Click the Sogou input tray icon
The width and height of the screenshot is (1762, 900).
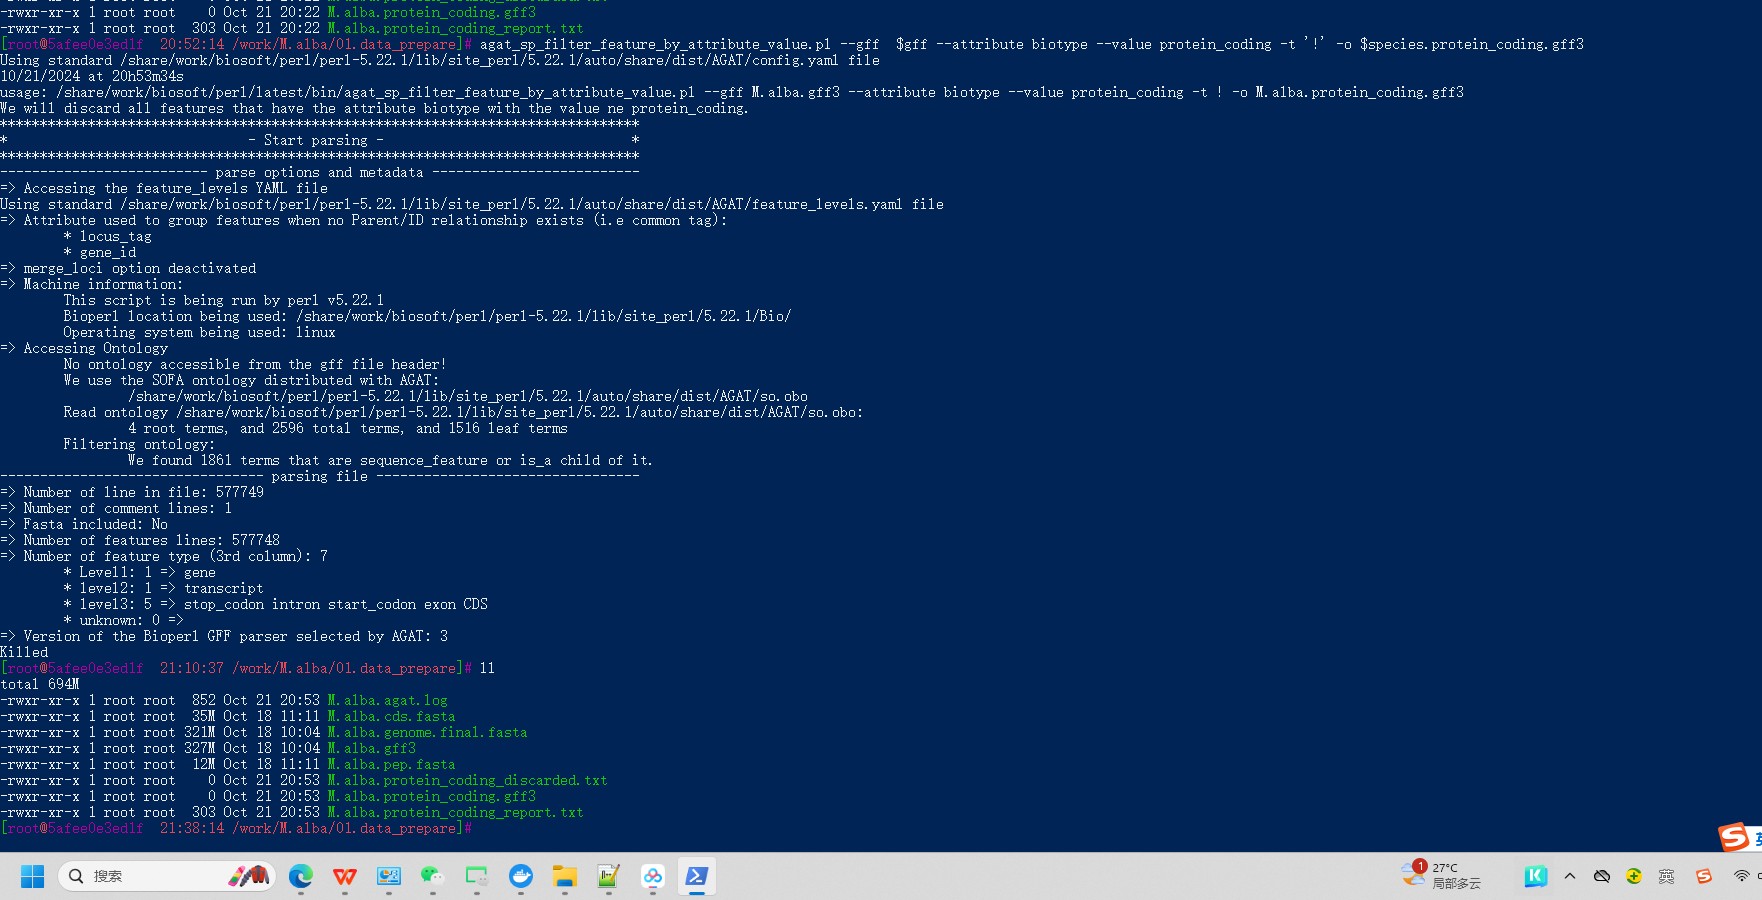tap(1704, 877)
